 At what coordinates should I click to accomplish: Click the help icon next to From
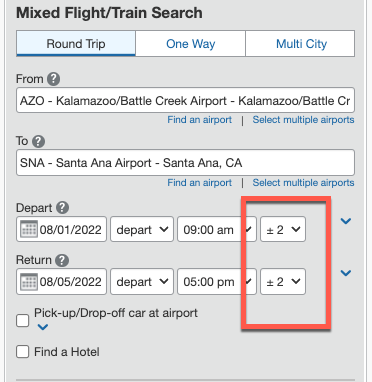click(x=53, y=79)
